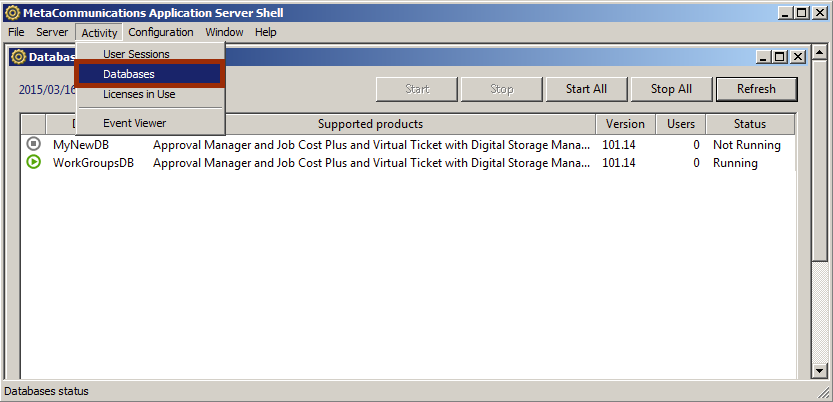This screenshot has height=402, width=833.
Task: Select Databases in the Activity menu
Action: point(150,74)
